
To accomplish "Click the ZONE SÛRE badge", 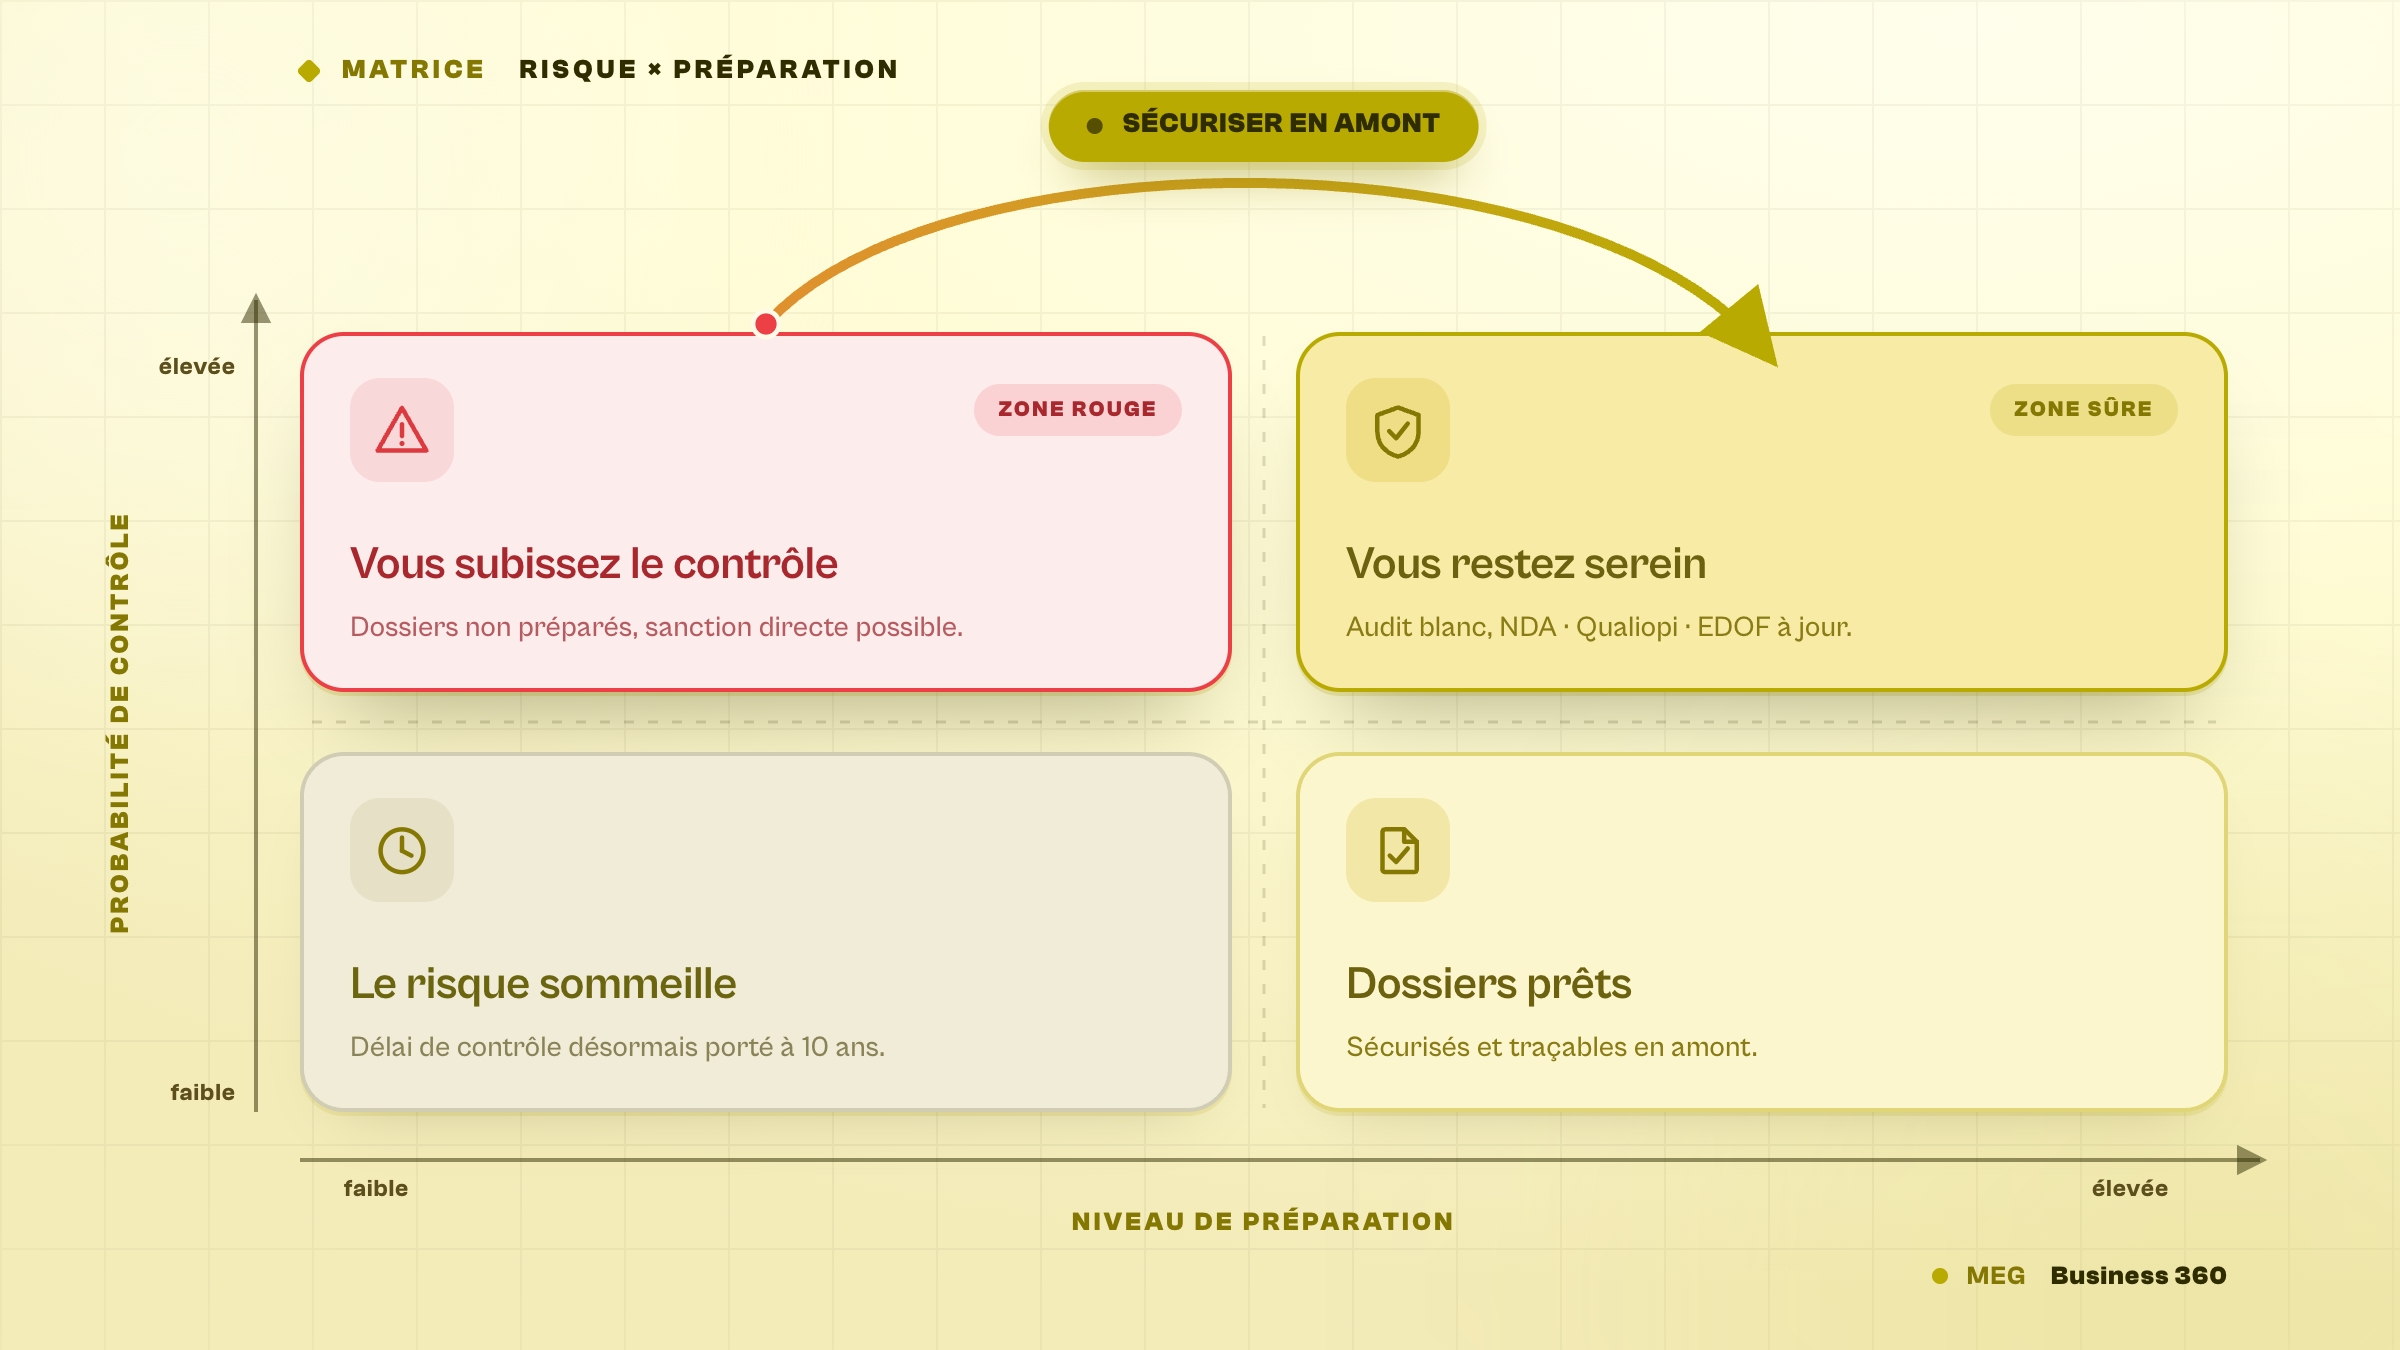I will (x=2083, y=409).
